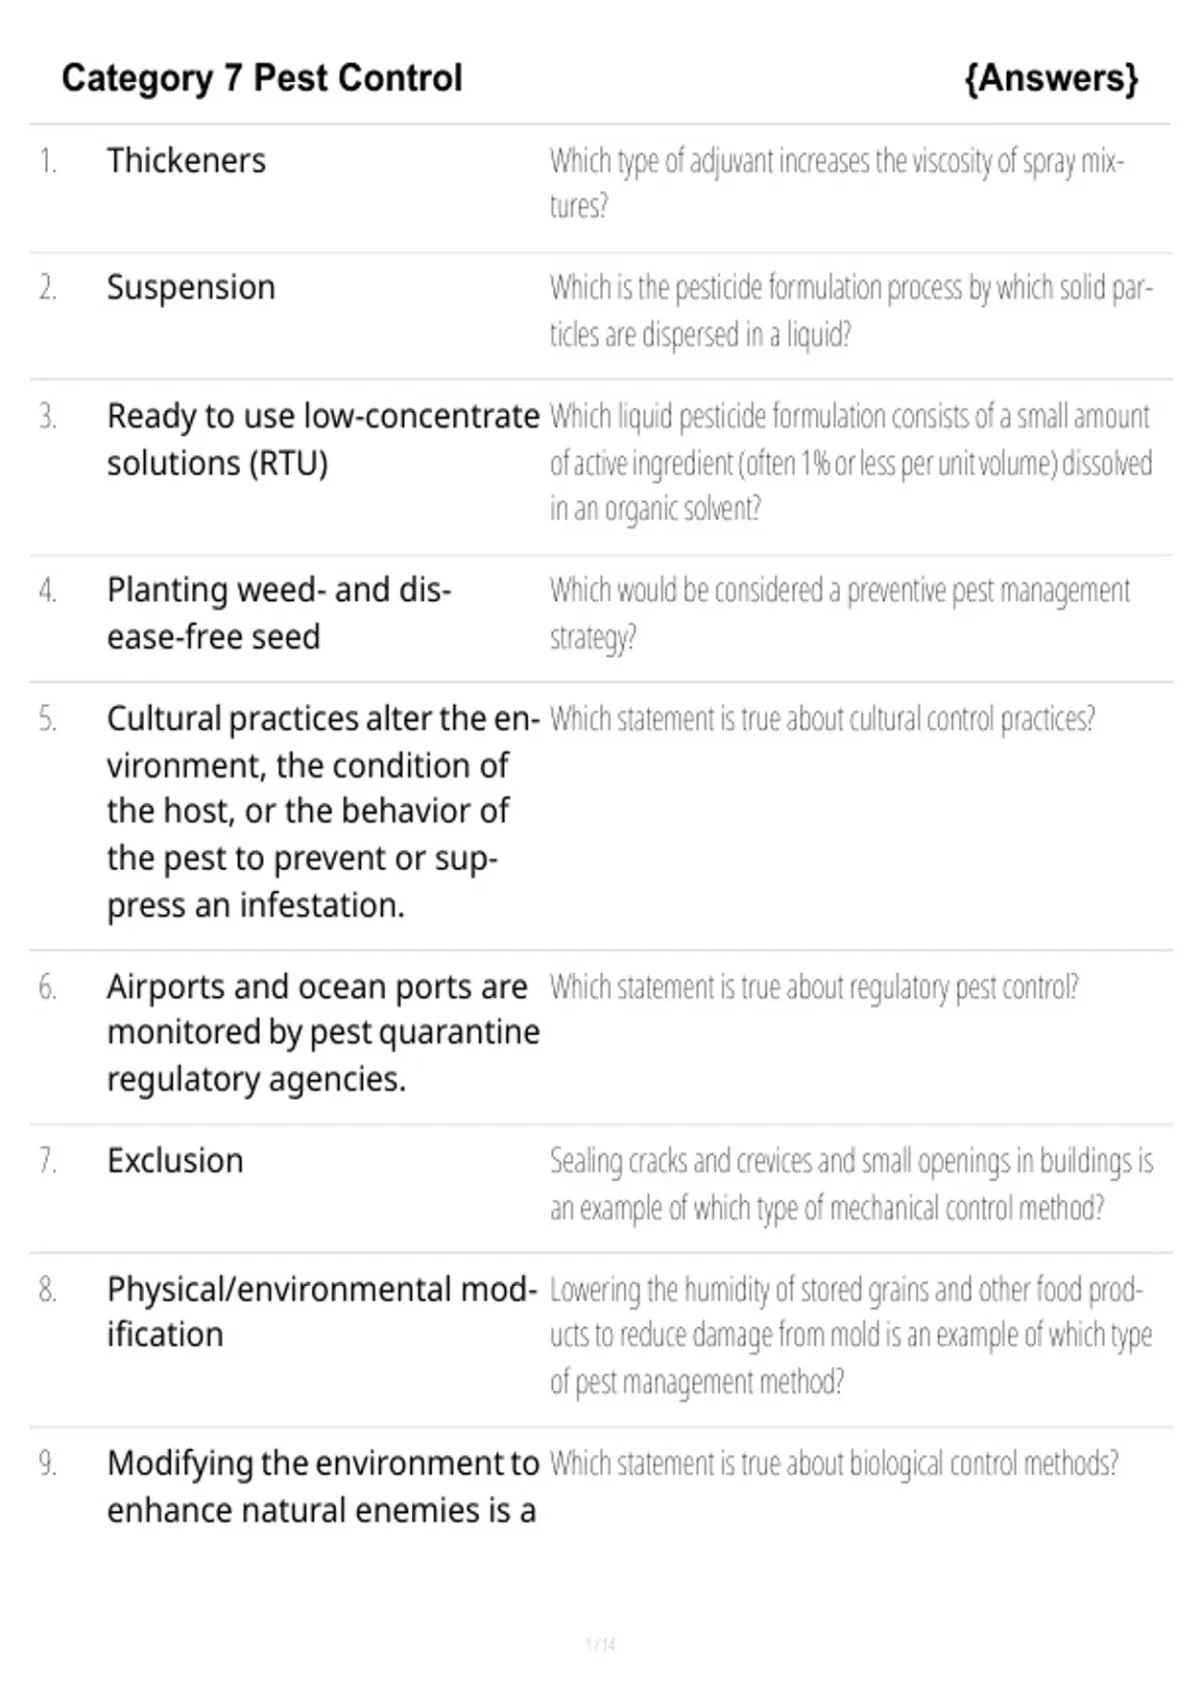Click question about sealing cracks and crevices
The width and height of the screenshot is (1200, 1700).
pyautogui.click(x=851, y=1184)
